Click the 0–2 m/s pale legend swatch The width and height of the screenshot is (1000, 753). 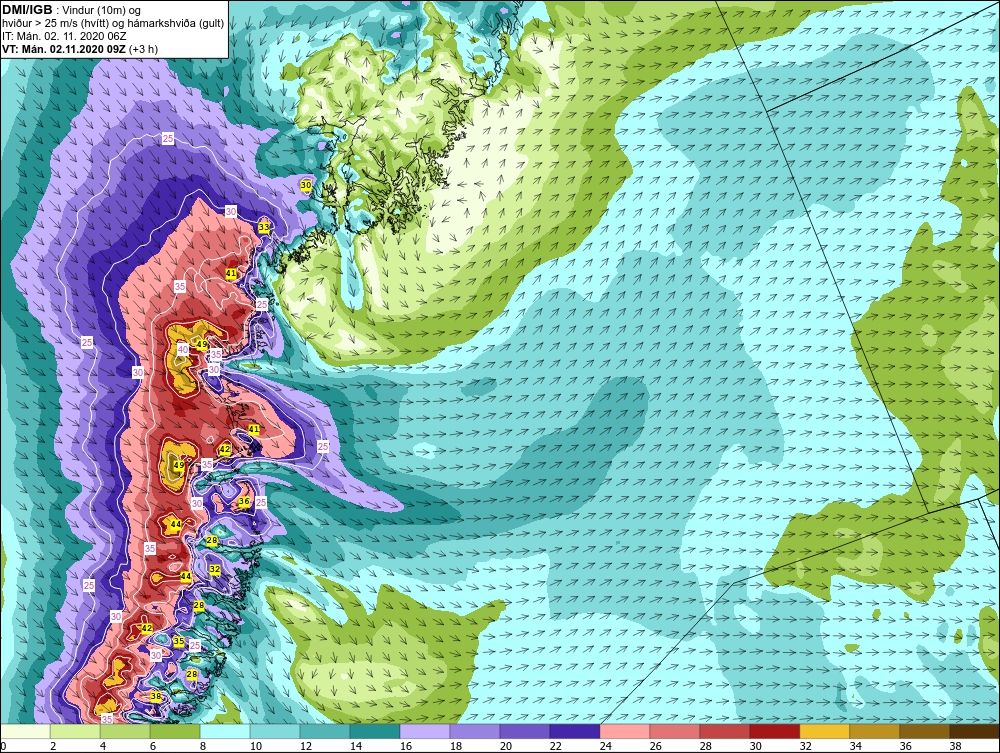click(26, 731)
